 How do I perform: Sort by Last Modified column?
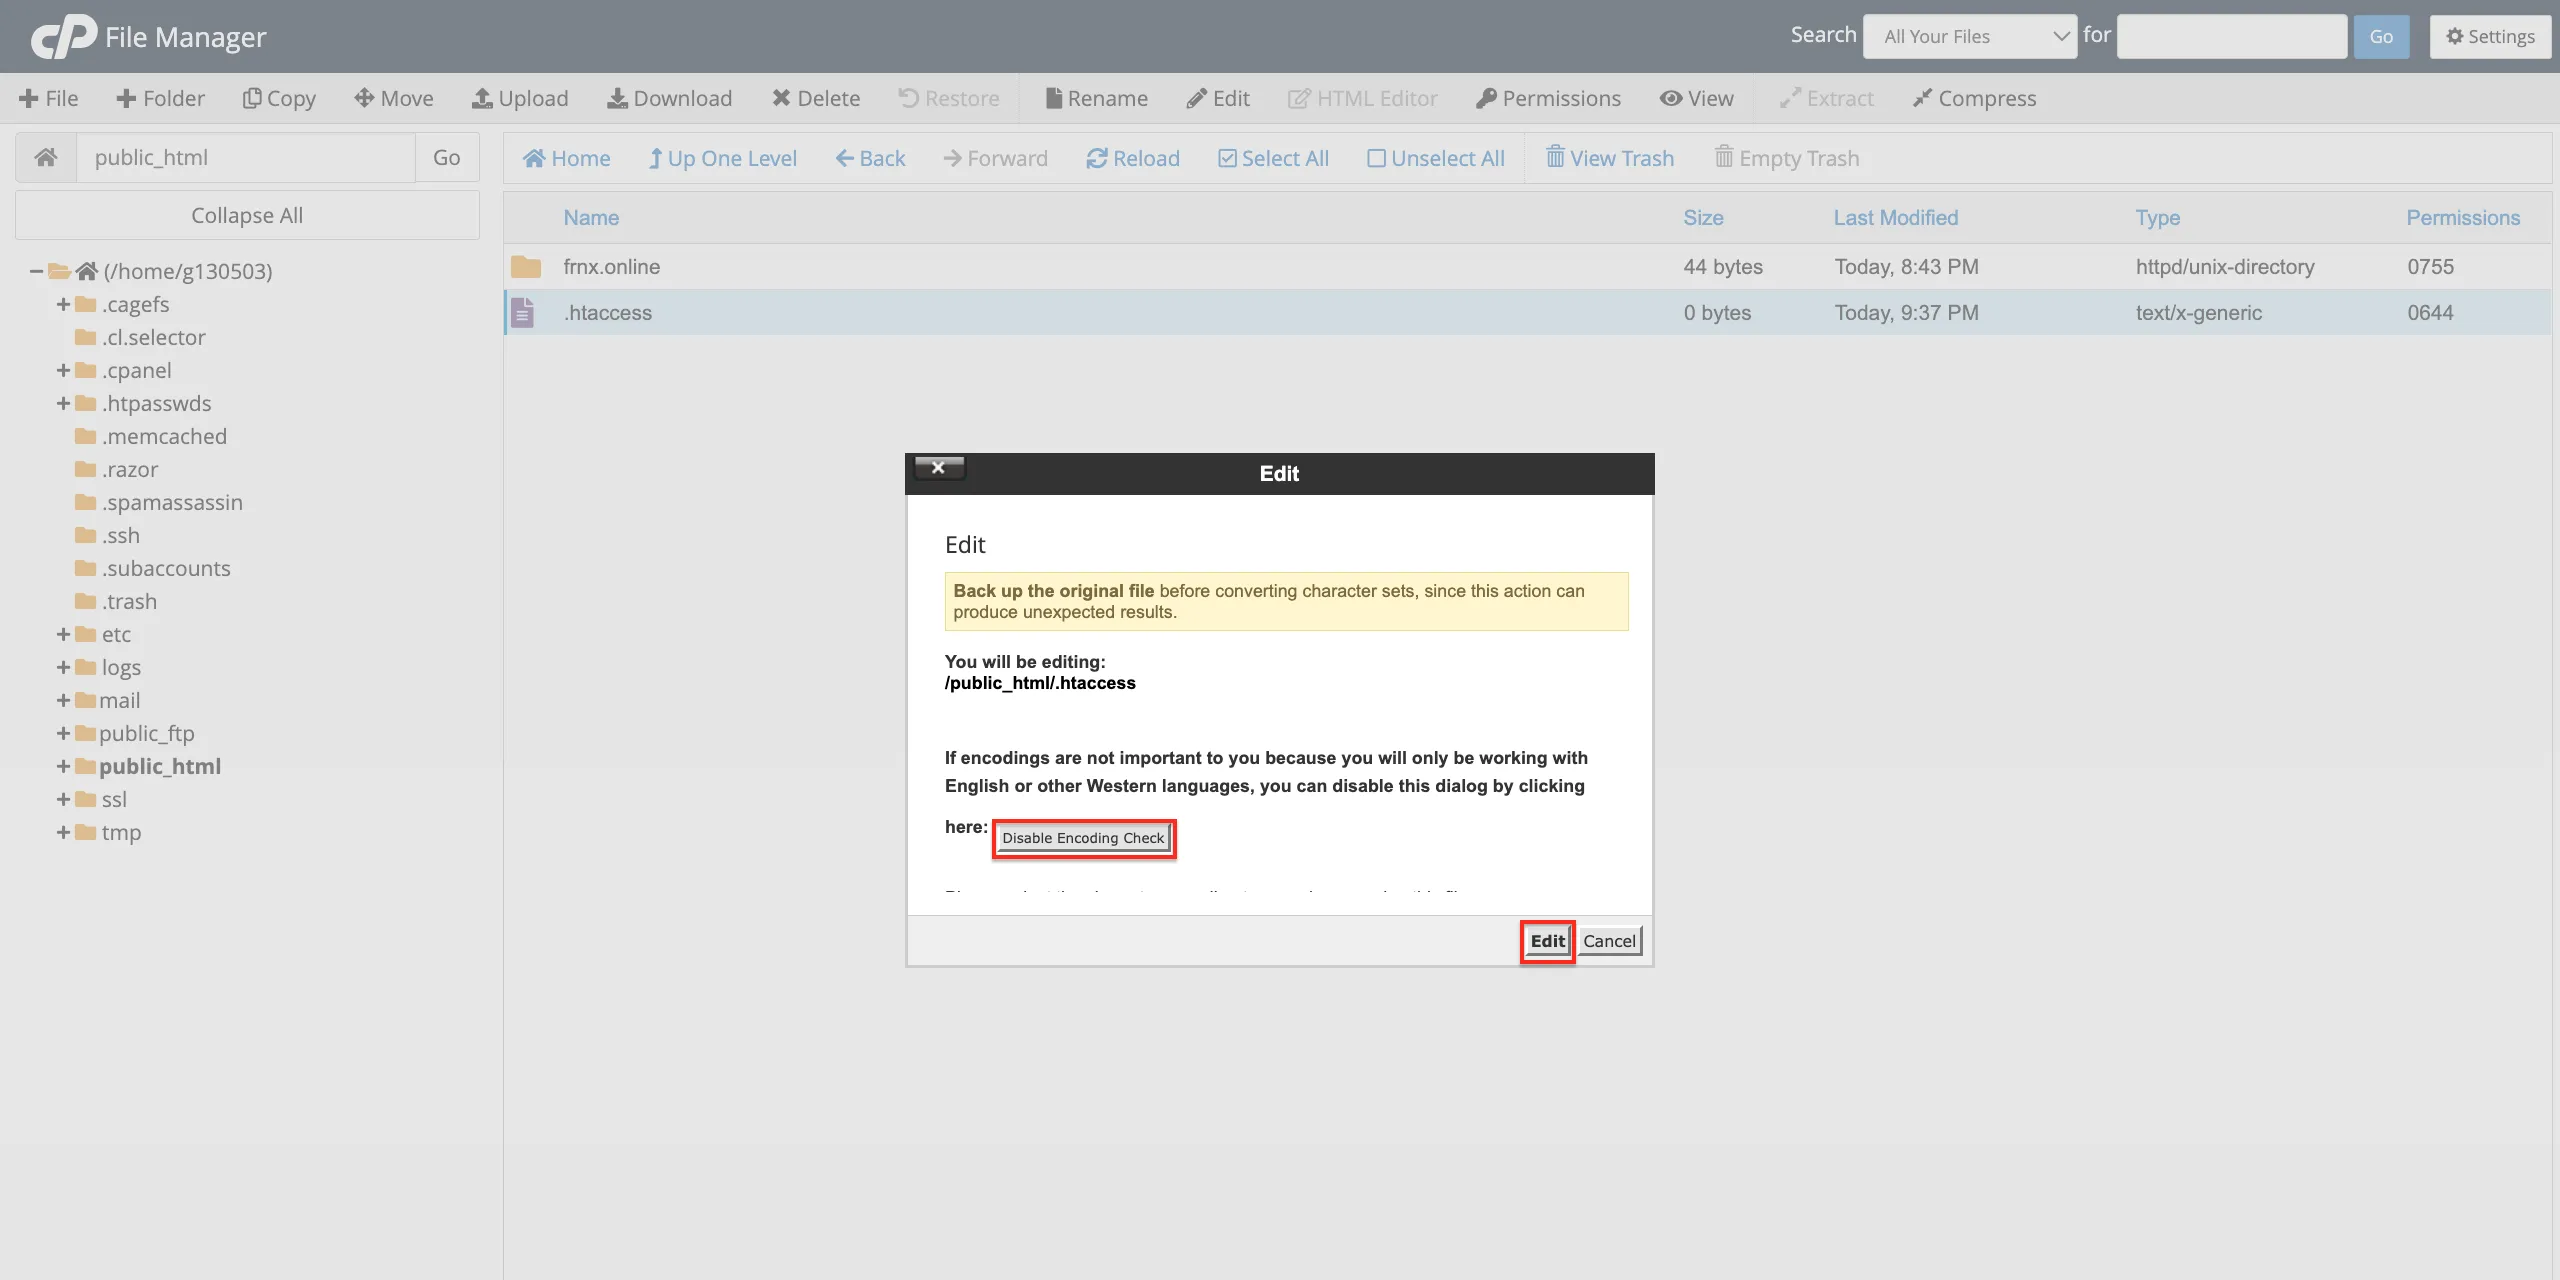point(1896,218)
